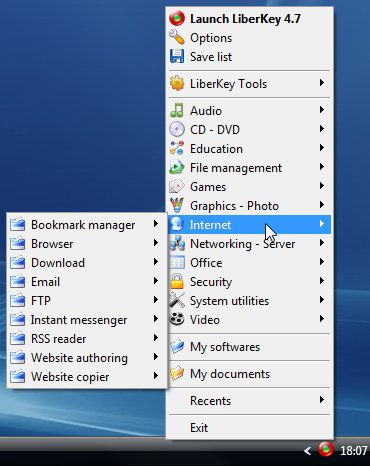Click the film reel Video icon
The height and width of the screenshot is (466, 370).
click(177, 319)
